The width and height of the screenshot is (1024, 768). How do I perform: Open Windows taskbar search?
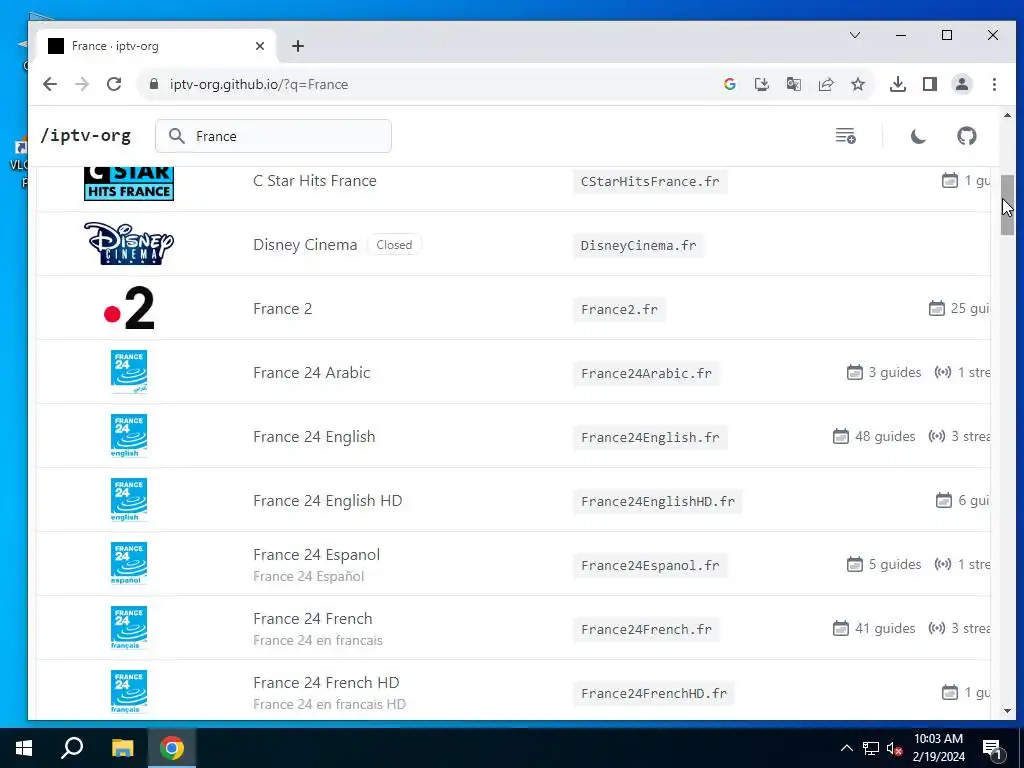72,748
